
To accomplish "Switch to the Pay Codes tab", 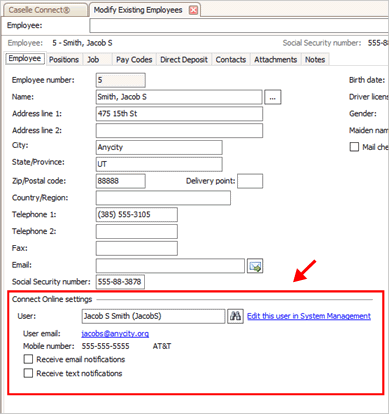I will coord(134,60).
